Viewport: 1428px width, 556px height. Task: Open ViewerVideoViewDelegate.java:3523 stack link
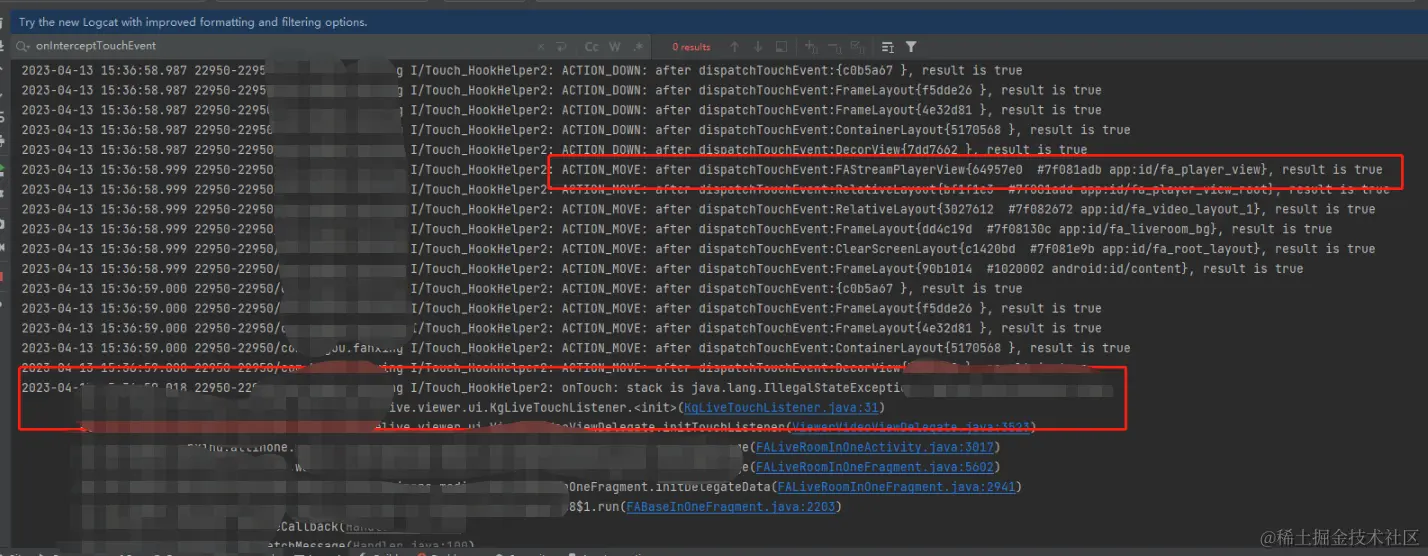[912, 428]
